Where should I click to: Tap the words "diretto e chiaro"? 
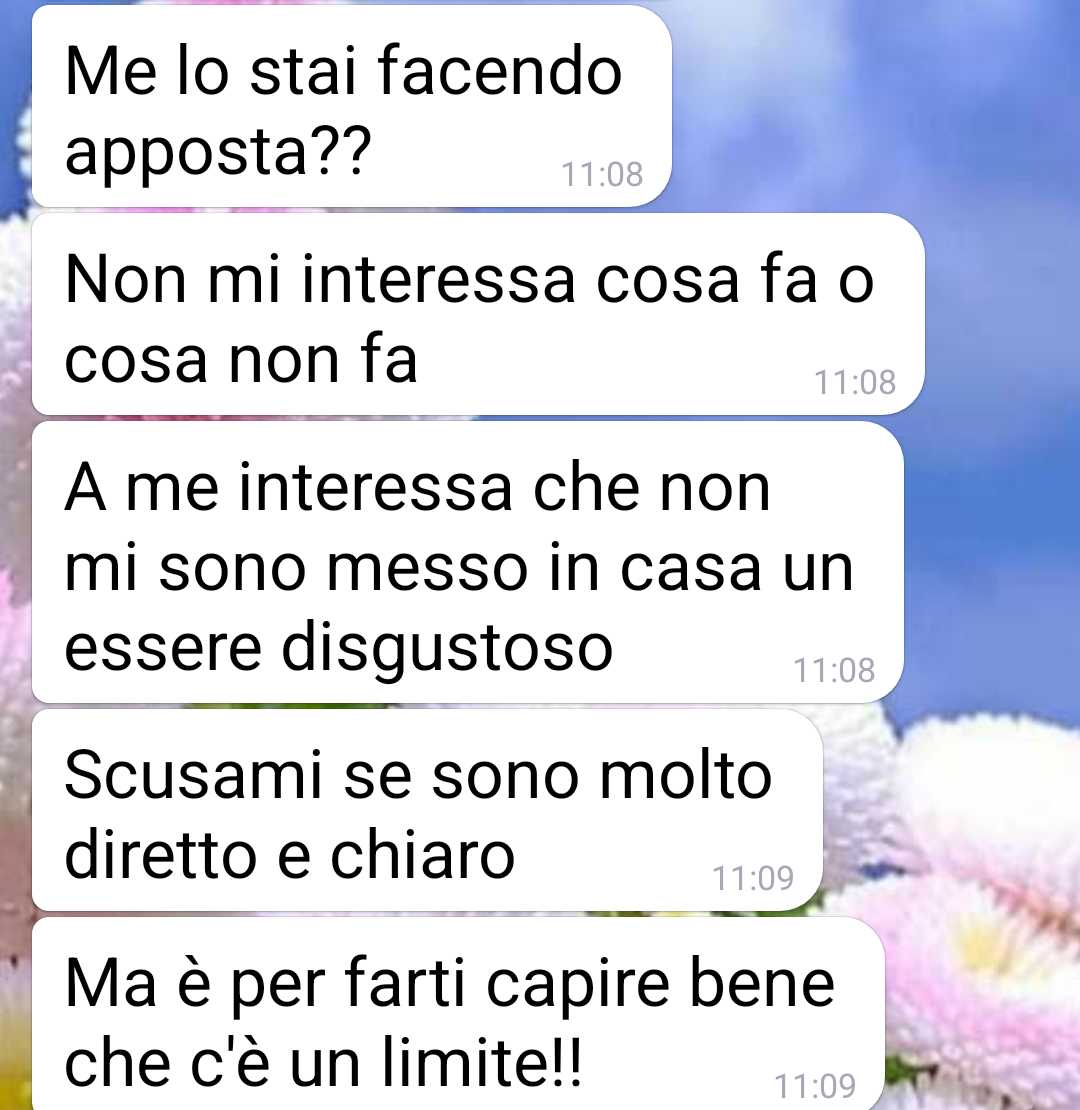click(x=289, y=855)
